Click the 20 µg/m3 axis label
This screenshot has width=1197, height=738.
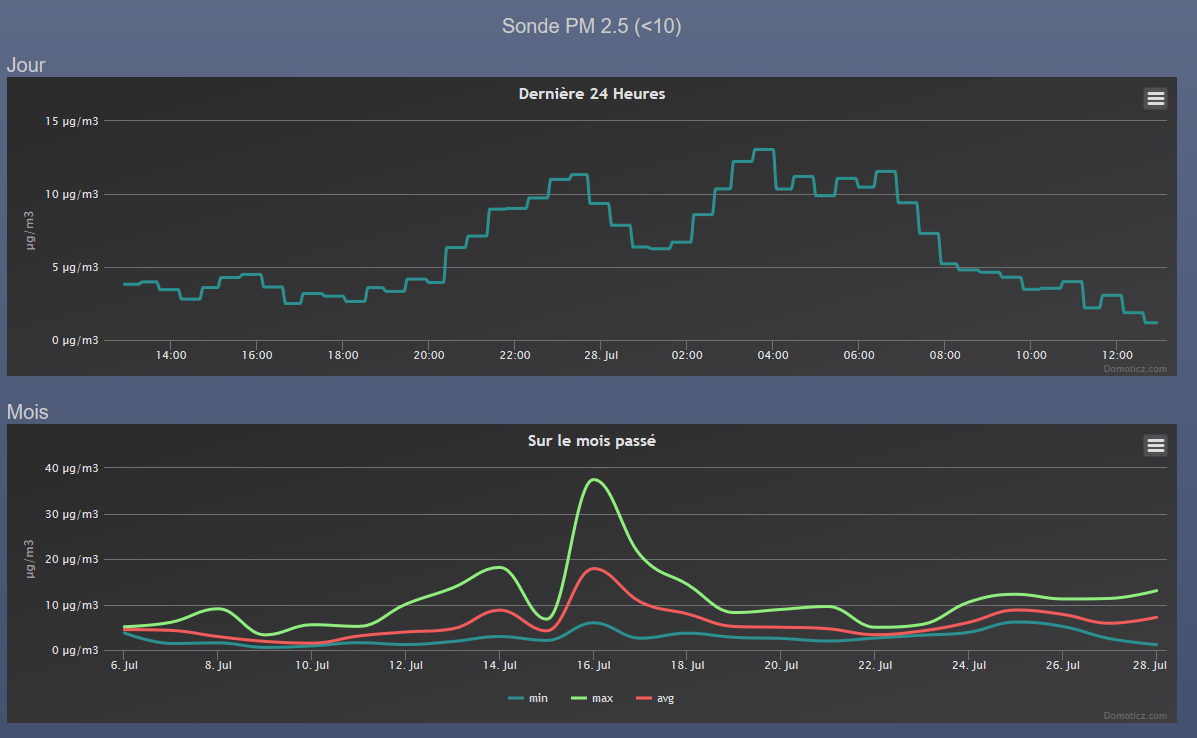pyautogui.click(x=72, y=559)
